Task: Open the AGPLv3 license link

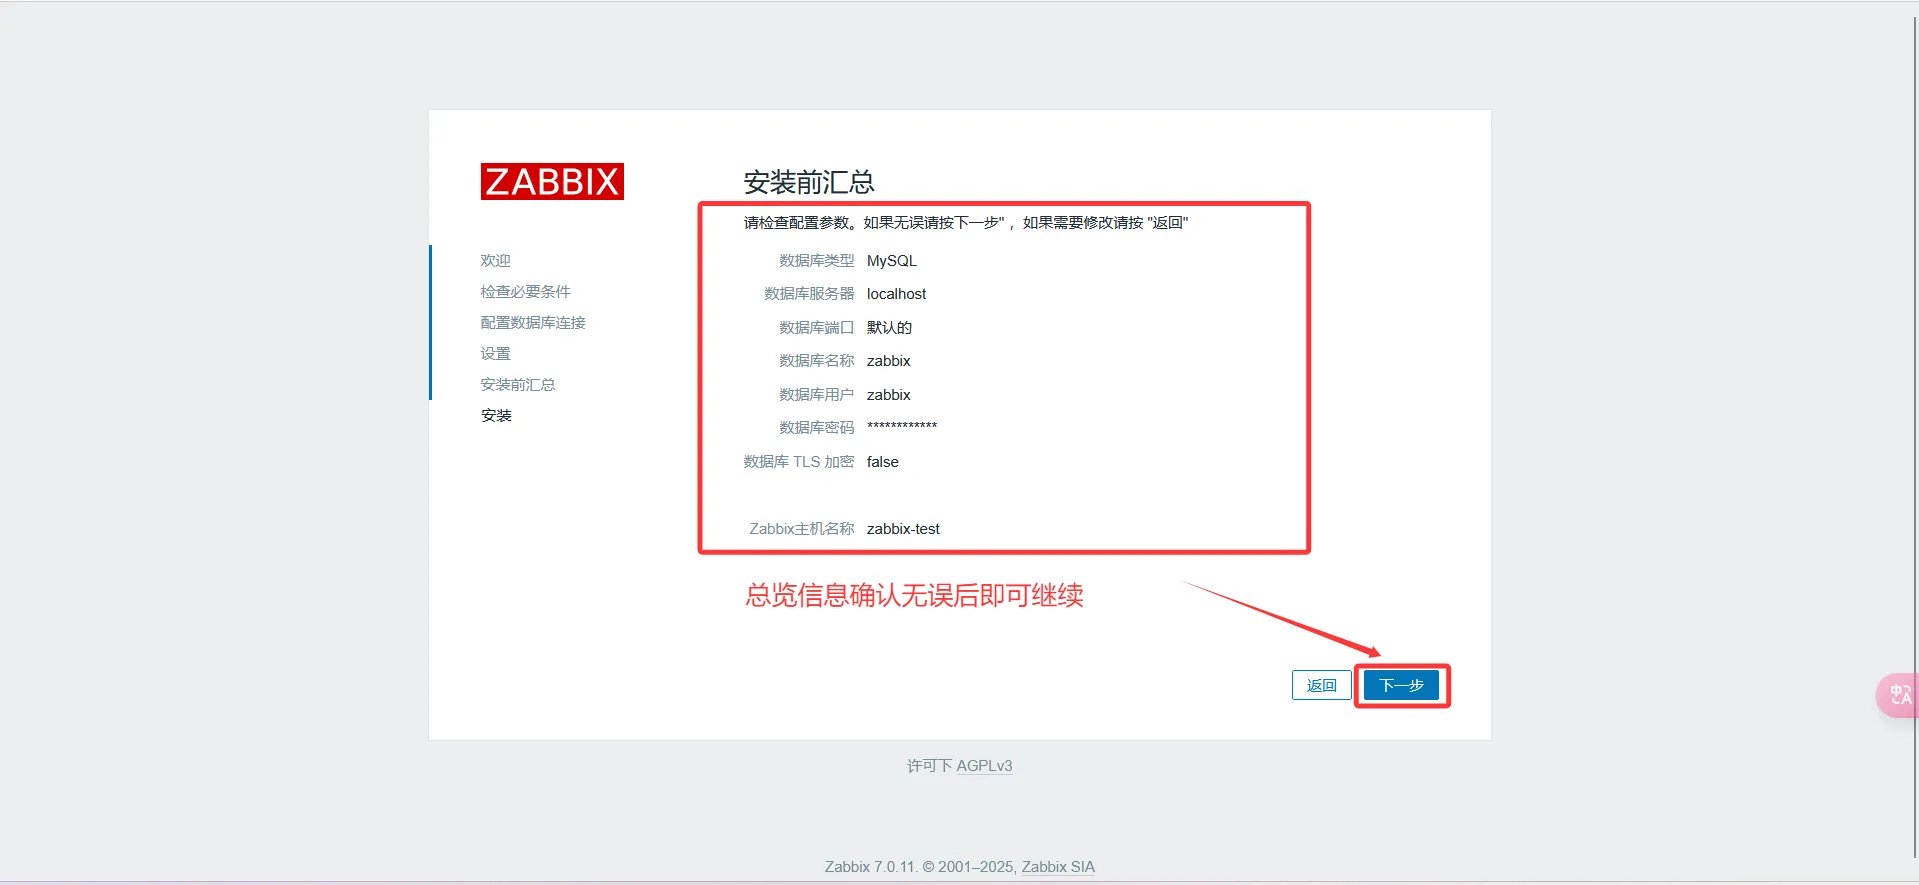Action: tap(984, 766)
